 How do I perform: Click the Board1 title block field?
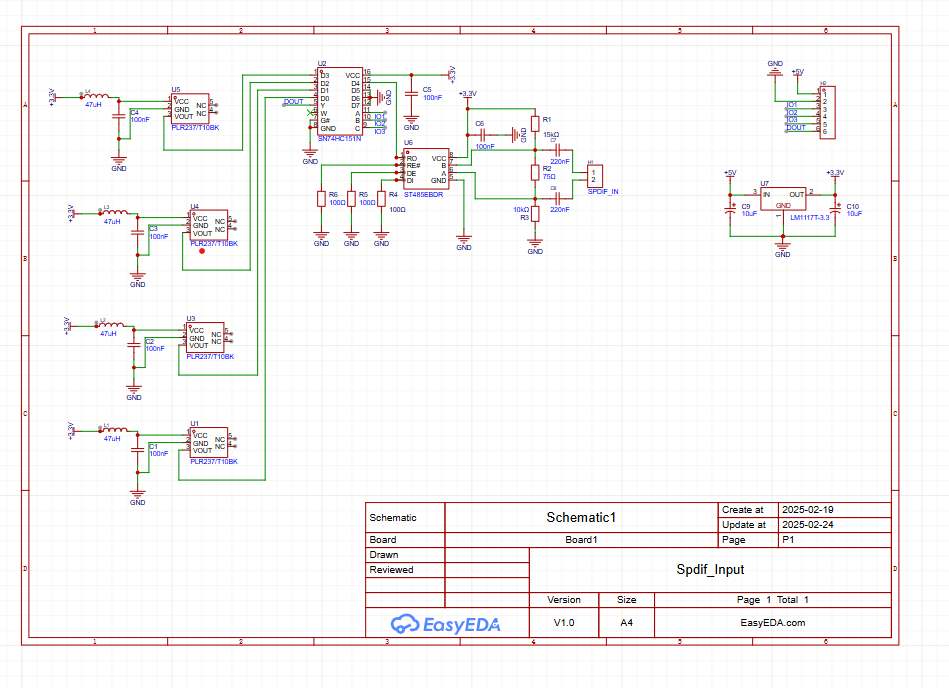(x=581, y=540)
